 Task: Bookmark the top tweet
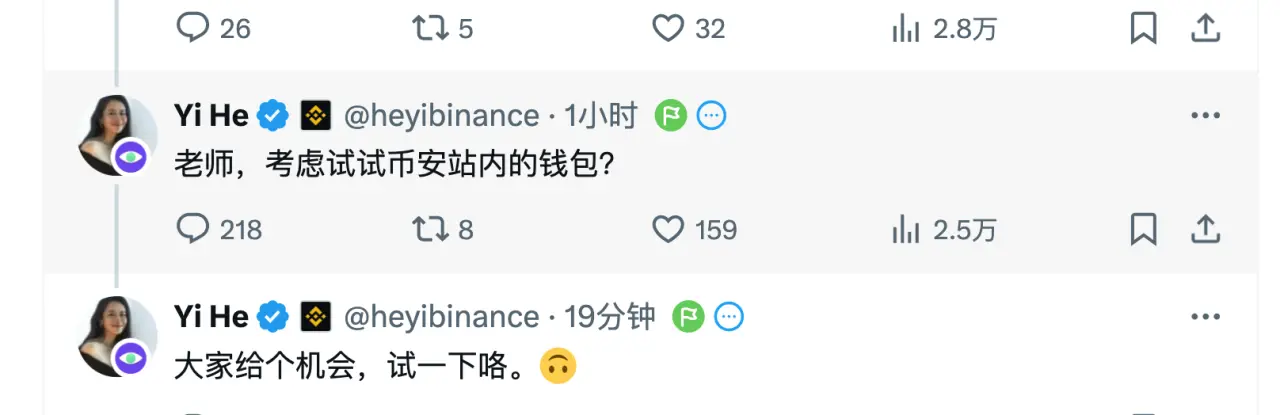pos(1143,29)
